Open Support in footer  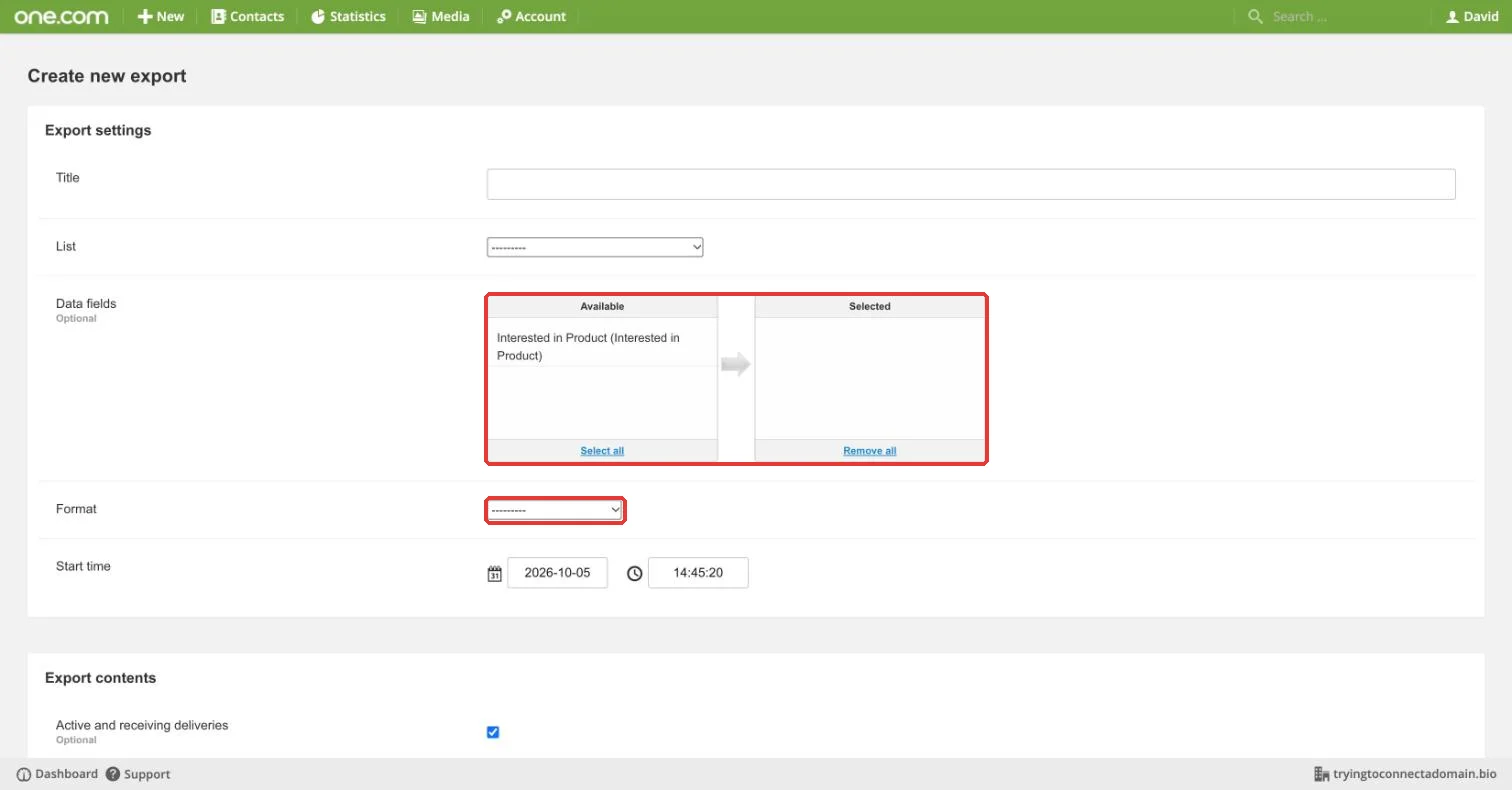pos(138,774)
